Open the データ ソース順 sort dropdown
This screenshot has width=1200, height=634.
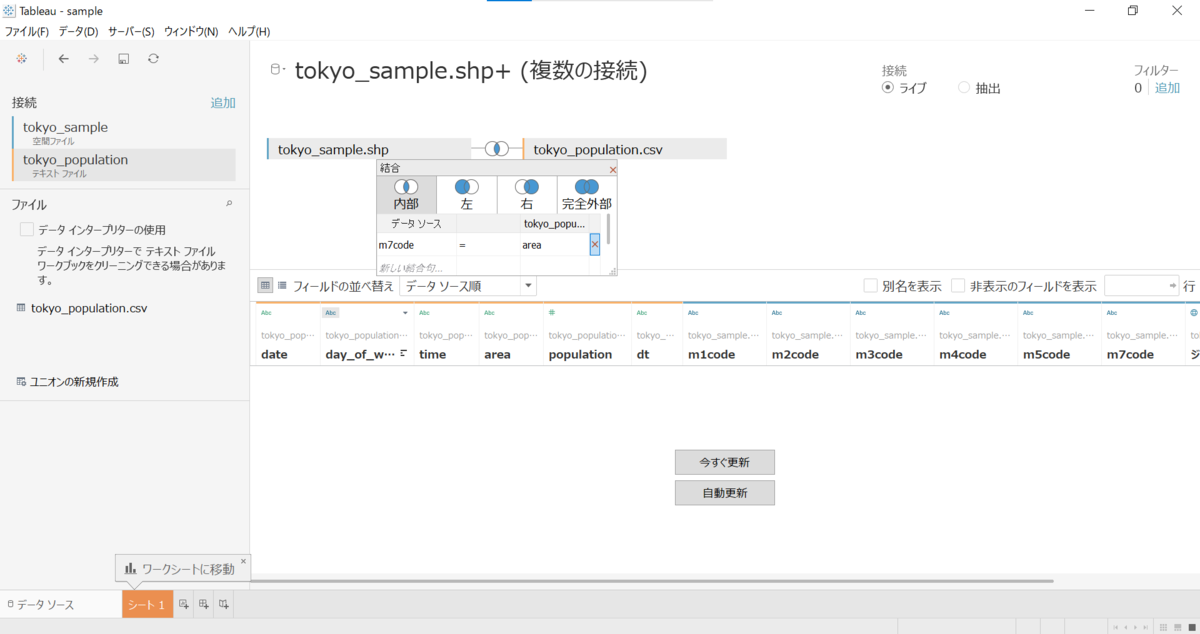pos(468,286)
